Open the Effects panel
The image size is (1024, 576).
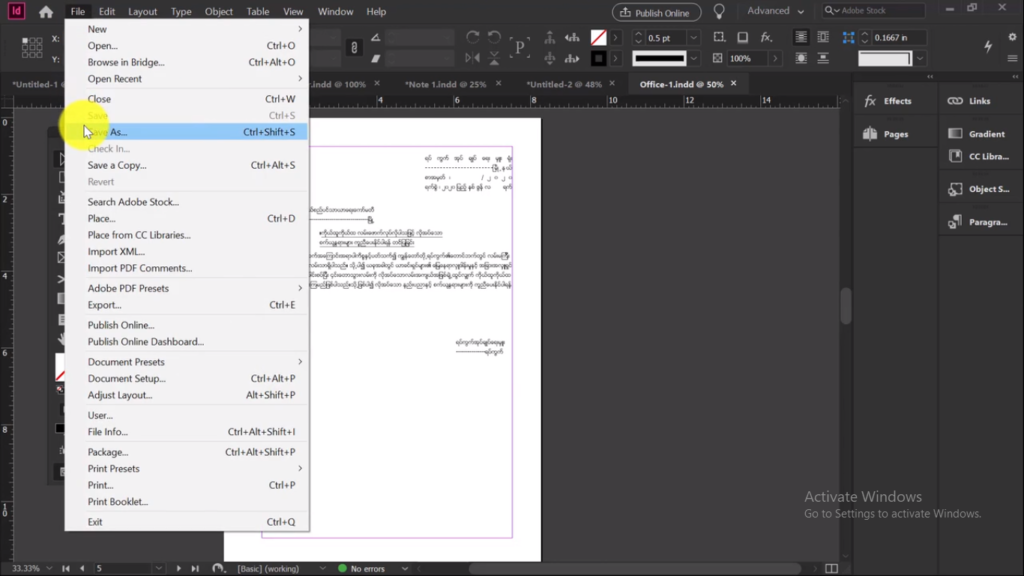tap(888, 101)
